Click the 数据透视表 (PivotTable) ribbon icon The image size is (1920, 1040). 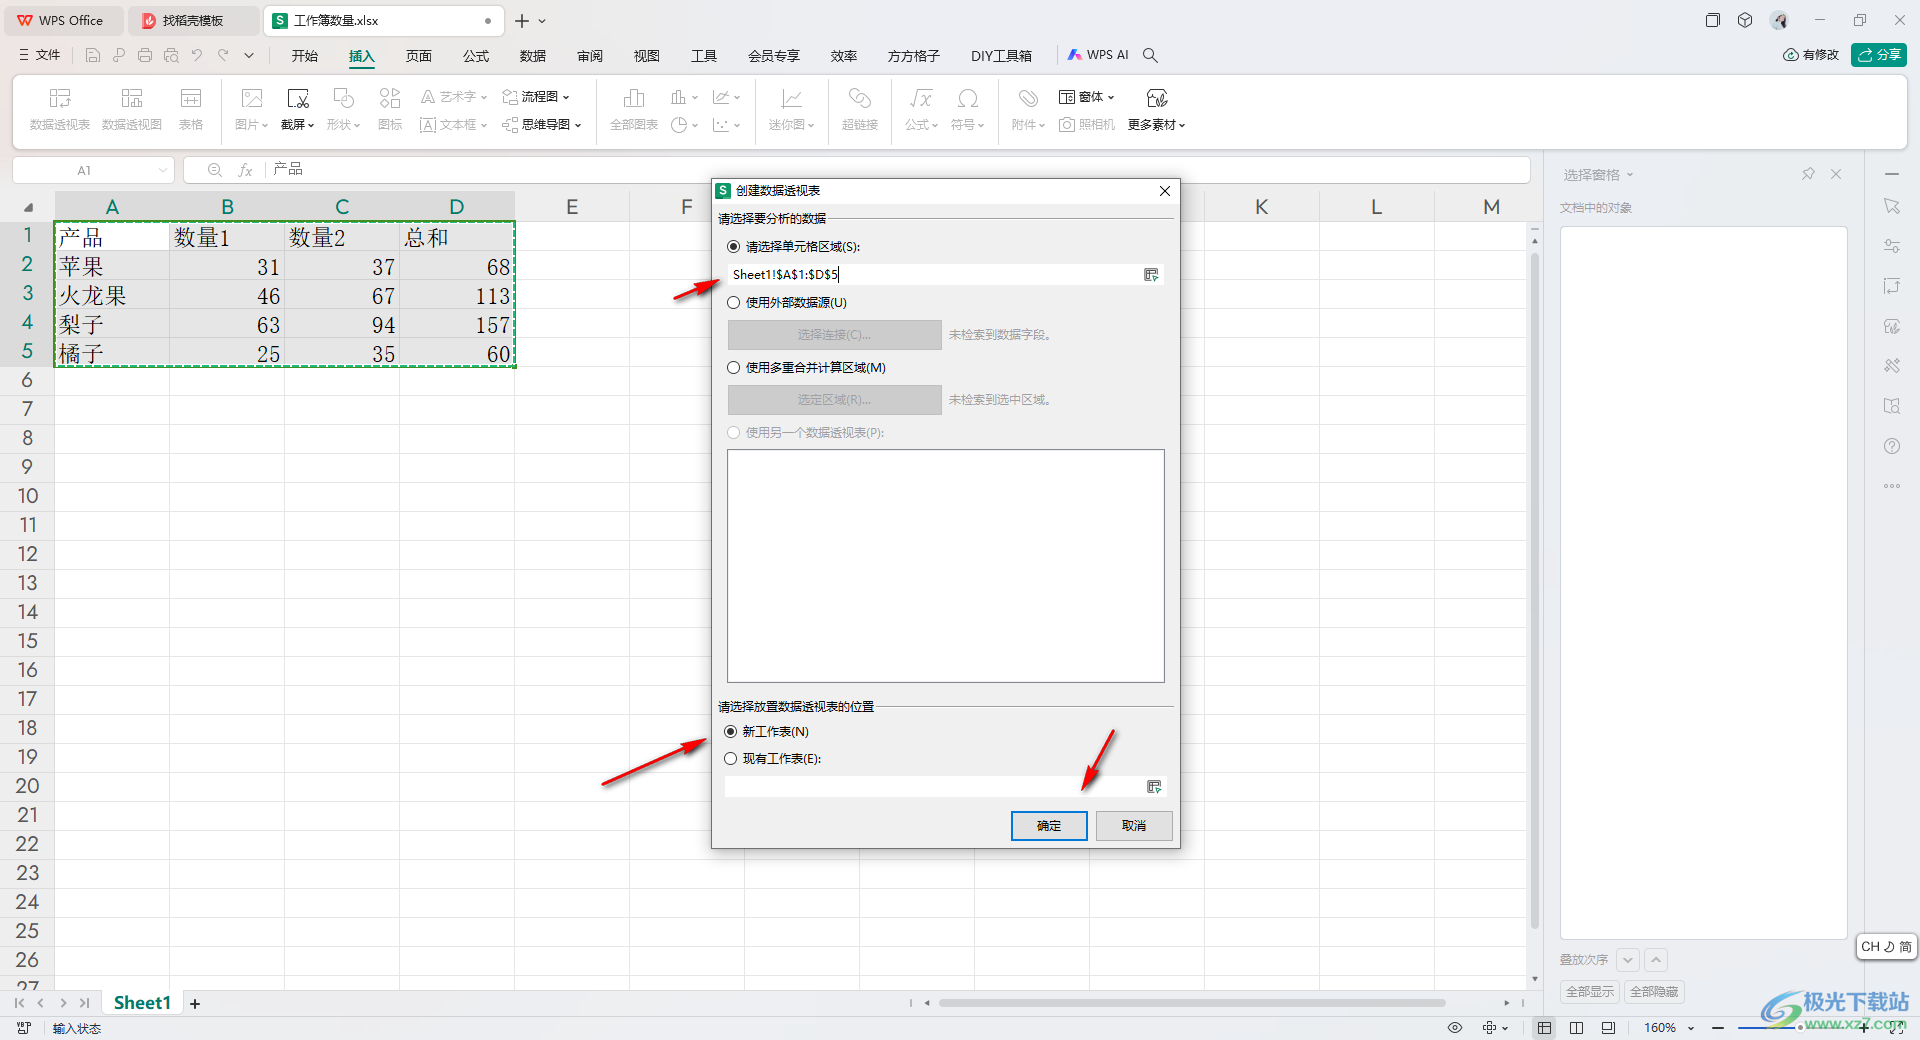tap(60, 108)
